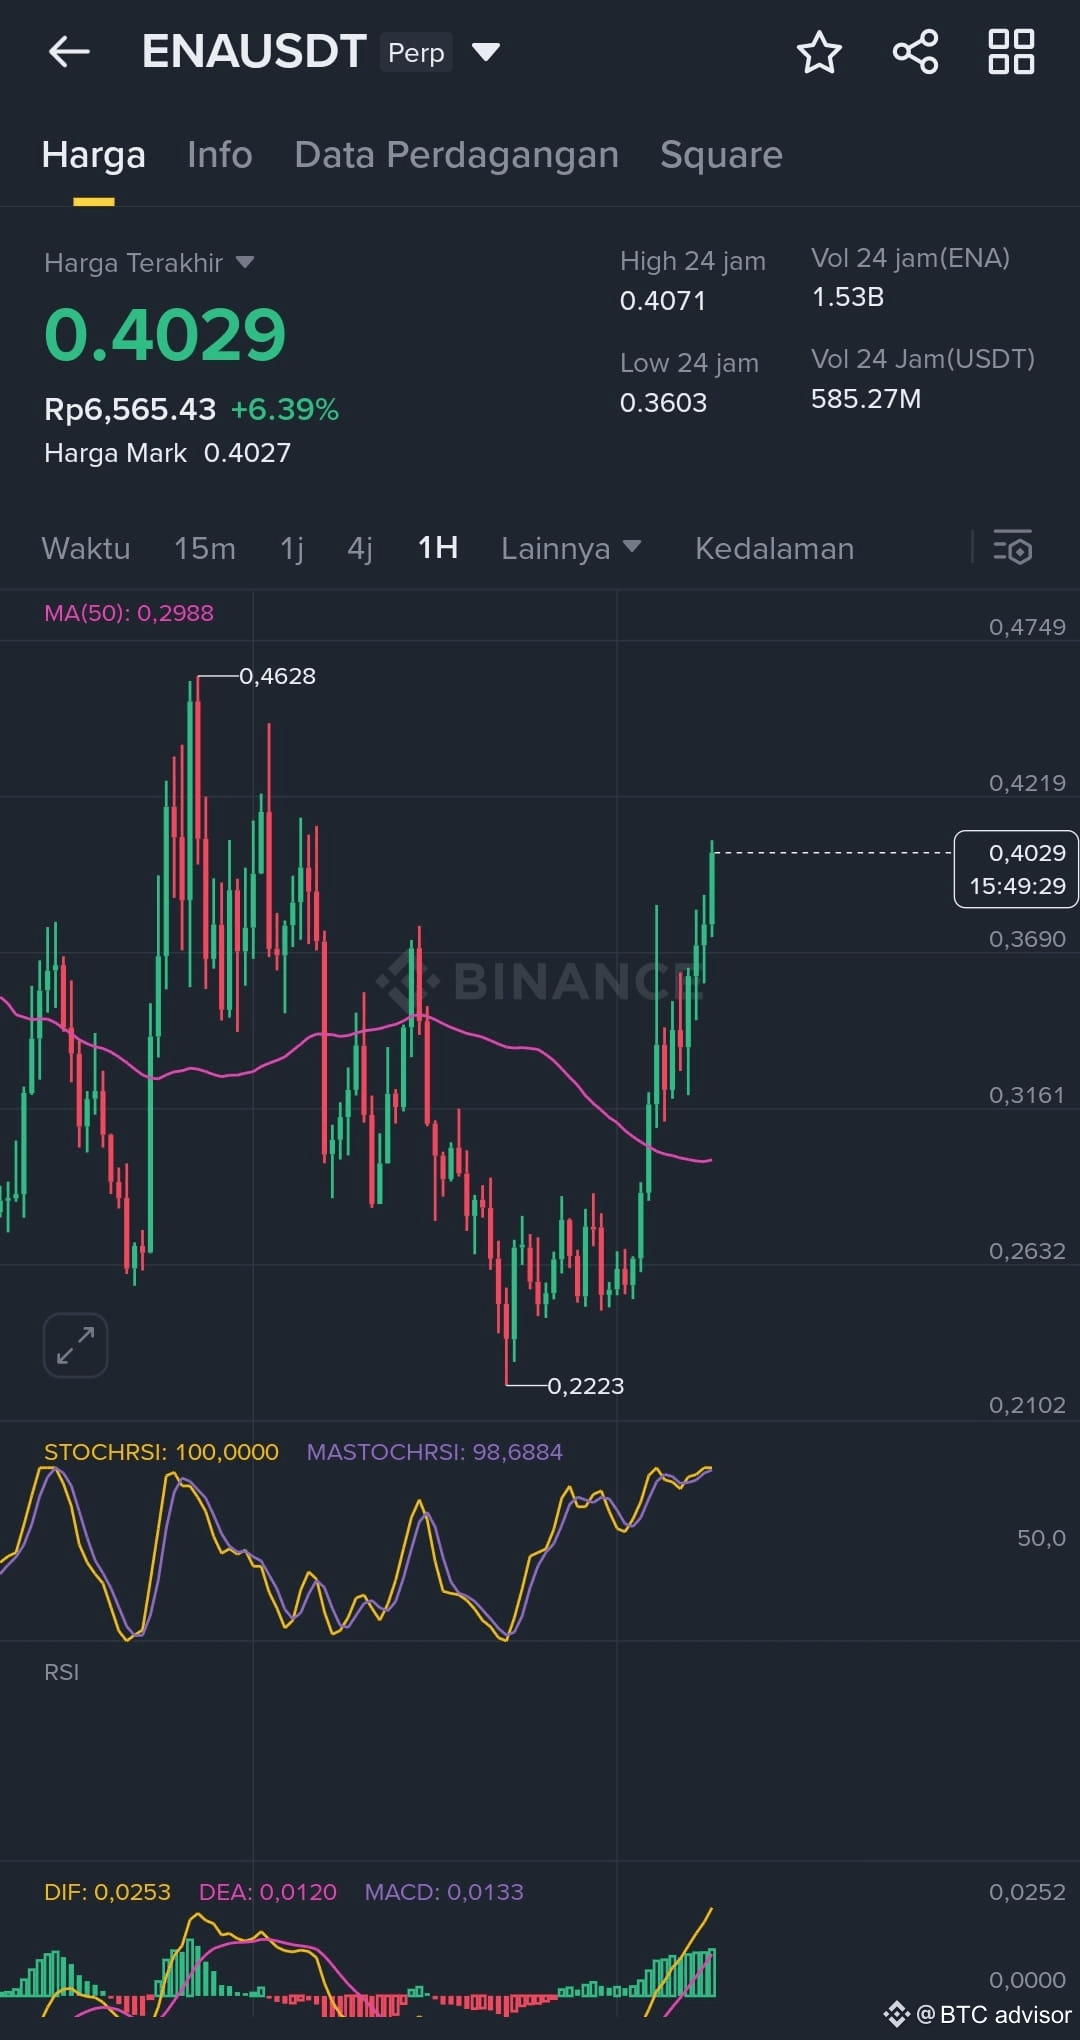The image size is (1080, 2040).
Task: Expand chart to fullscreen
Action: pyautogui.click(x=75, y=1345)
